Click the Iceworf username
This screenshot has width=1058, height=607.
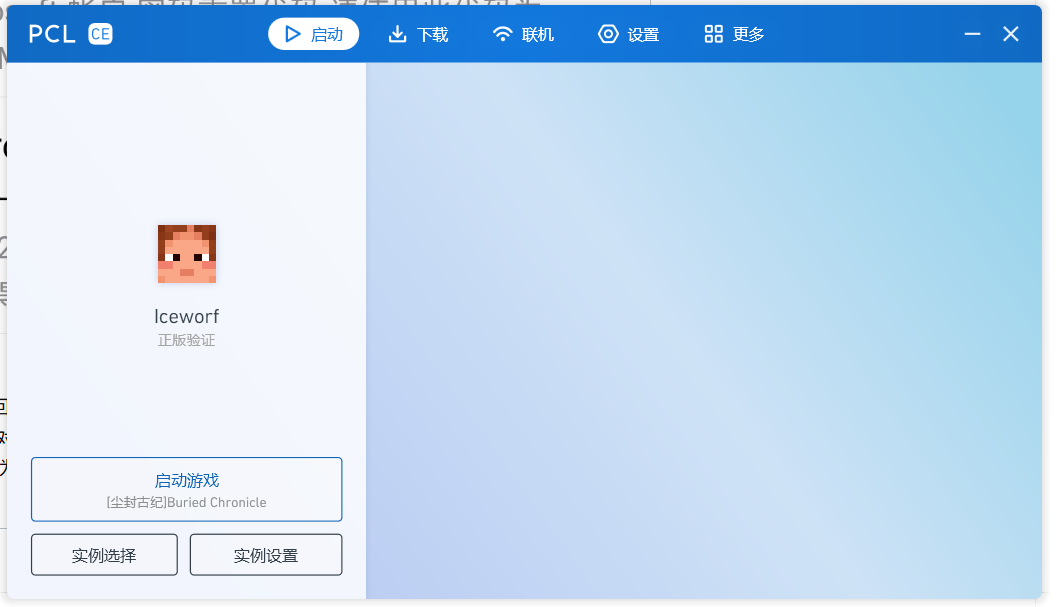(186, 315)
